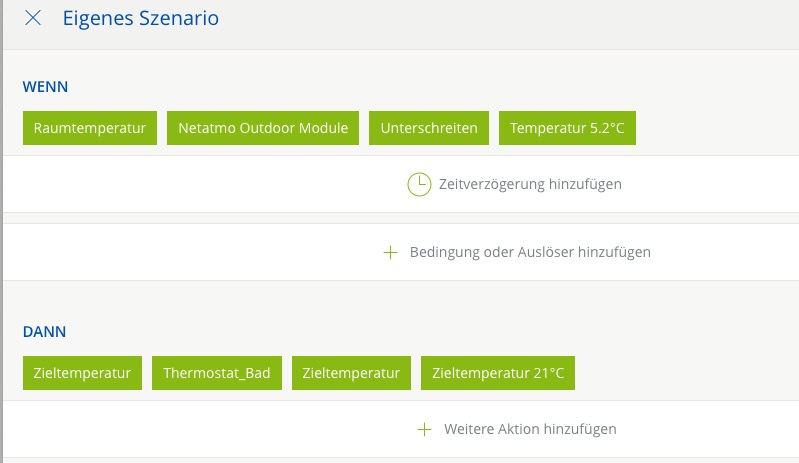The image size is (799, 463).
Task: Click the plus icon beside Weitere Aktion
Action: (x=424, y=429)
